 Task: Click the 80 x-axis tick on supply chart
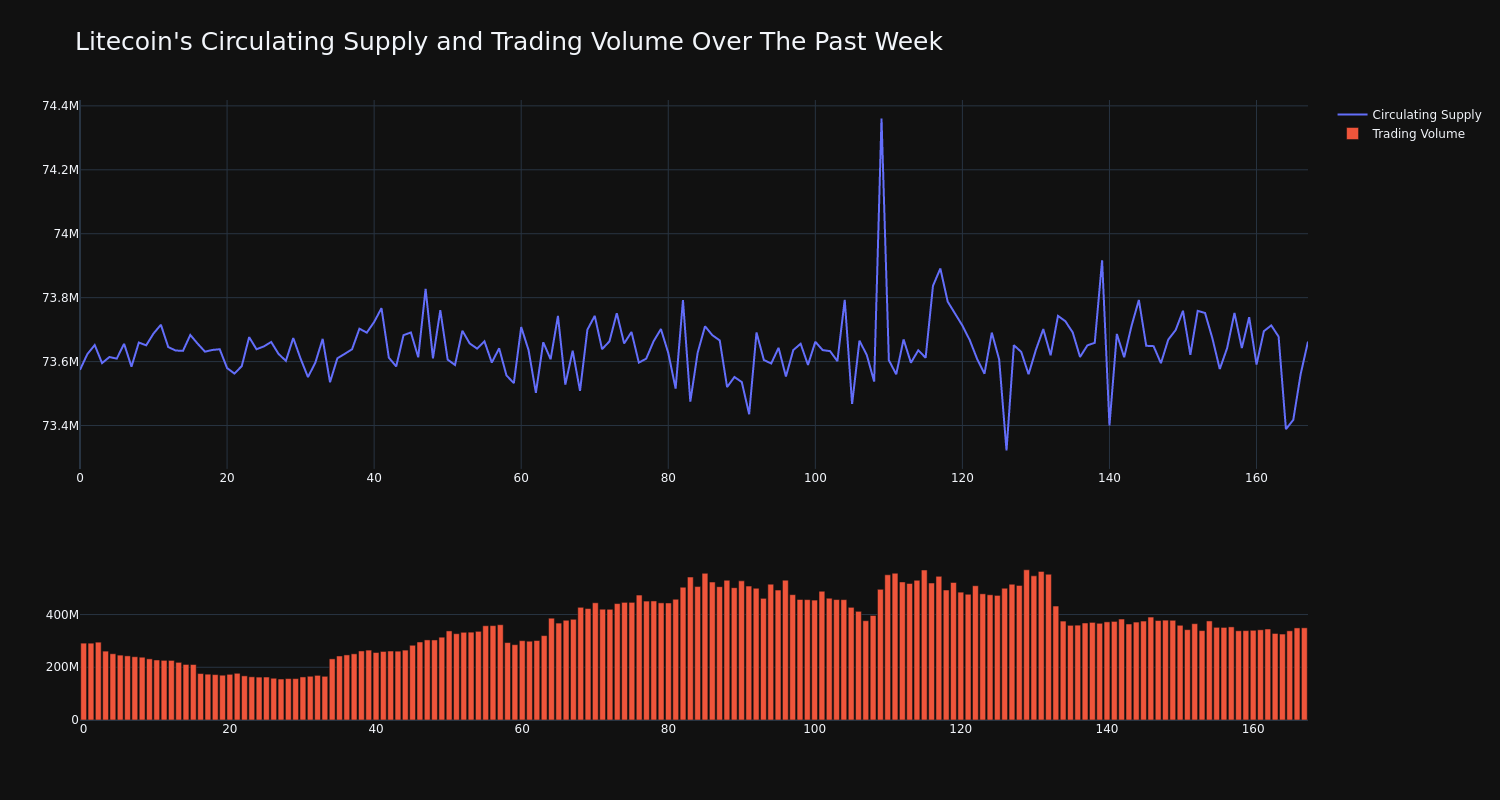[x=668, y=478]
